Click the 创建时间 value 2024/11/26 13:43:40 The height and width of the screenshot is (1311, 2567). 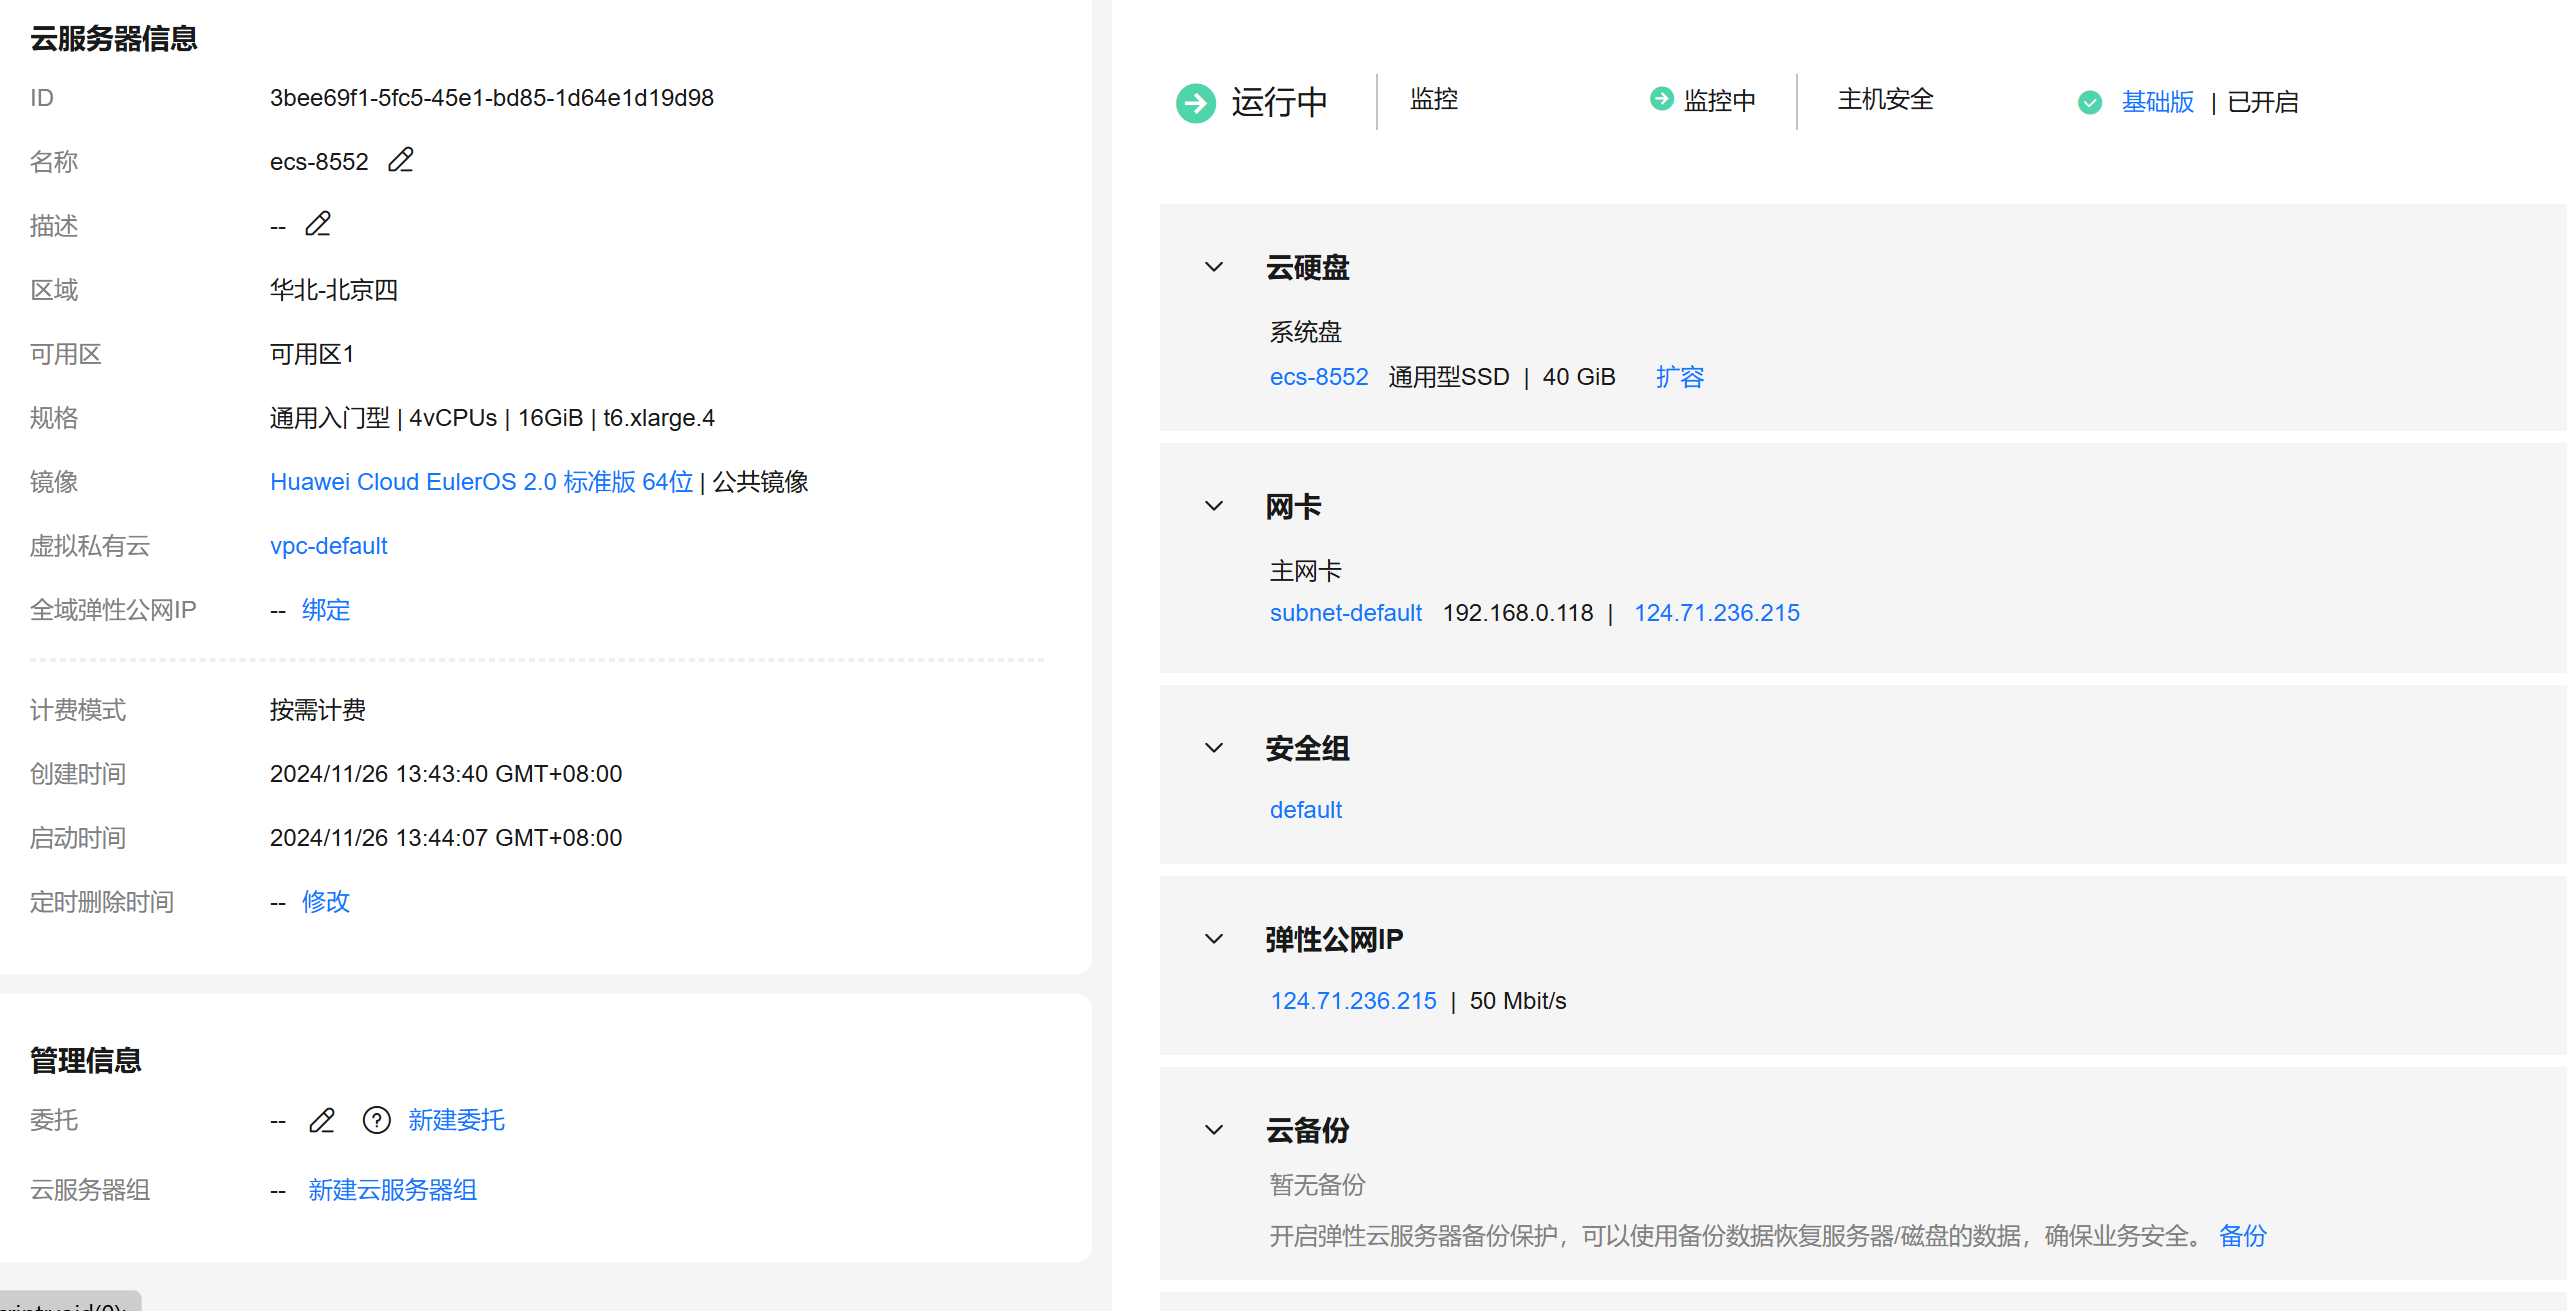click(446, 774)
